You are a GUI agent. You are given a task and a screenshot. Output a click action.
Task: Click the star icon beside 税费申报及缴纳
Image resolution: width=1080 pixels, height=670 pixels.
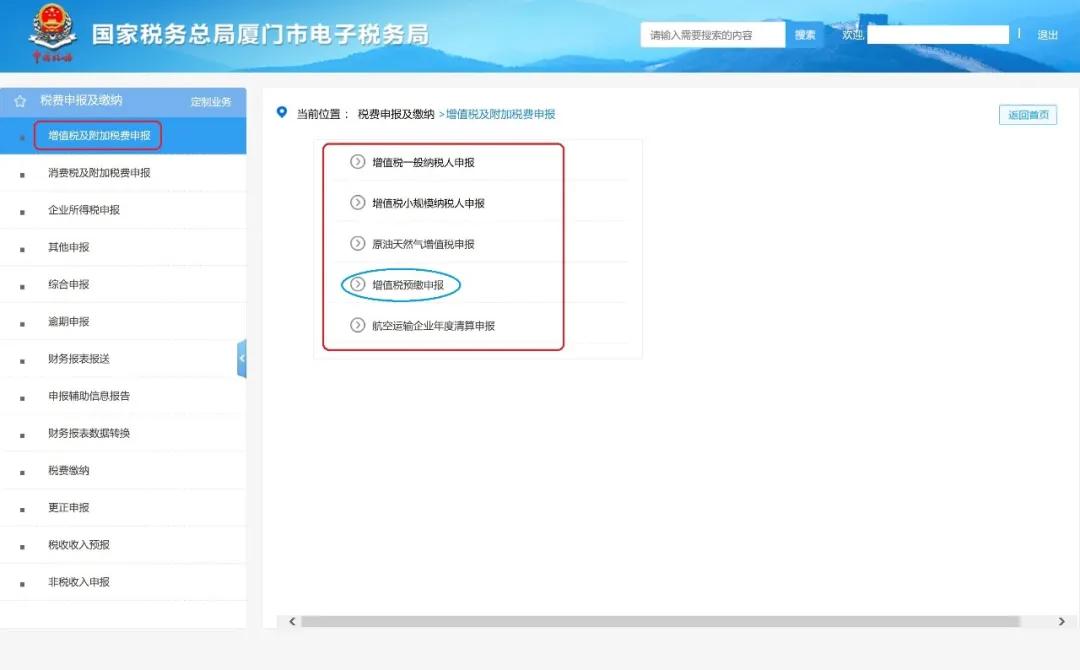coord(18,100)
